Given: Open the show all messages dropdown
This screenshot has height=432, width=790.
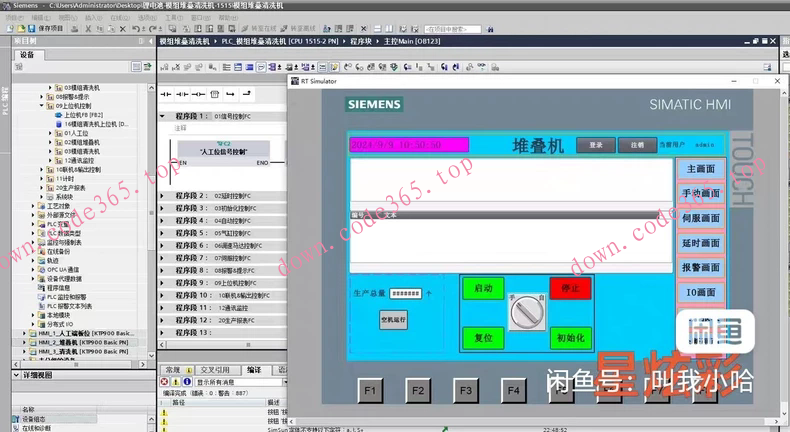Looking at the screenshot, I should [x=285, y=382].
